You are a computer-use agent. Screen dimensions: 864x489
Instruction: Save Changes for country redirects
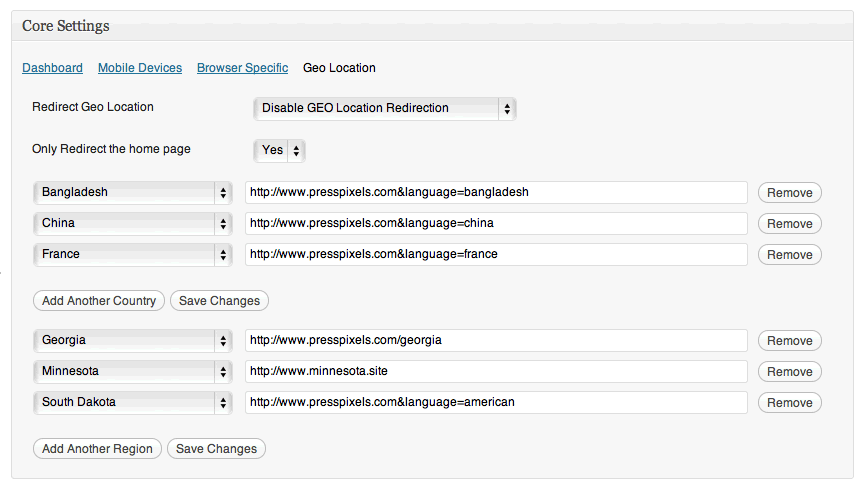pyautogui.click(x=219, y=300)
